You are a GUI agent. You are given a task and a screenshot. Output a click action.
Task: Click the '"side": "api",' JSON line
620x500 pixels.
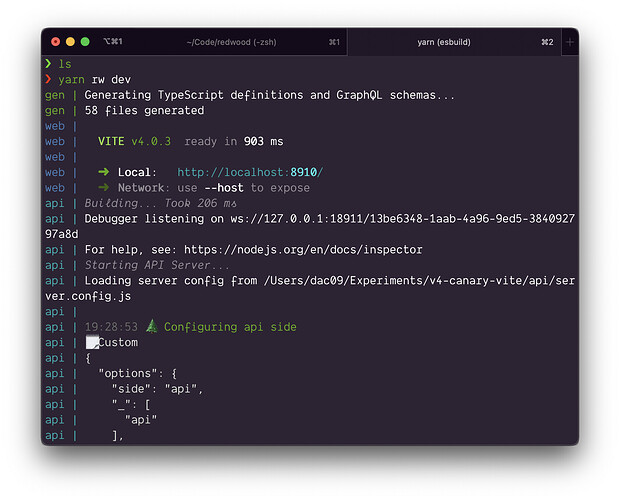pyautogui.click(x=157, y=389)
